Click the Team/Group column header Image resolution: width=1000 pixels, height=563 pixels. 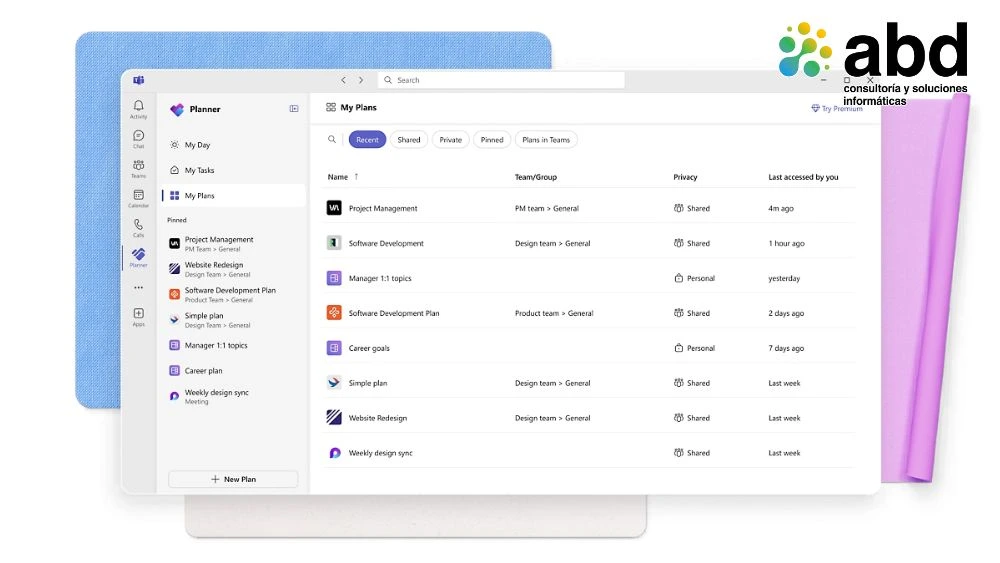coord(536,177)
